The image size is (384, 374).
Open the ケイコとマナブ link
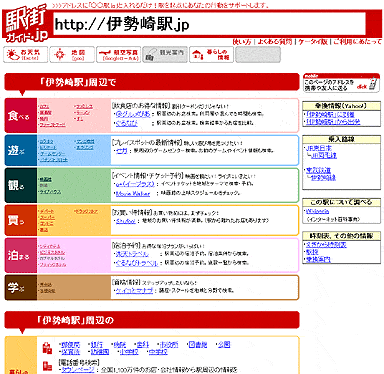tap(134, 291)
